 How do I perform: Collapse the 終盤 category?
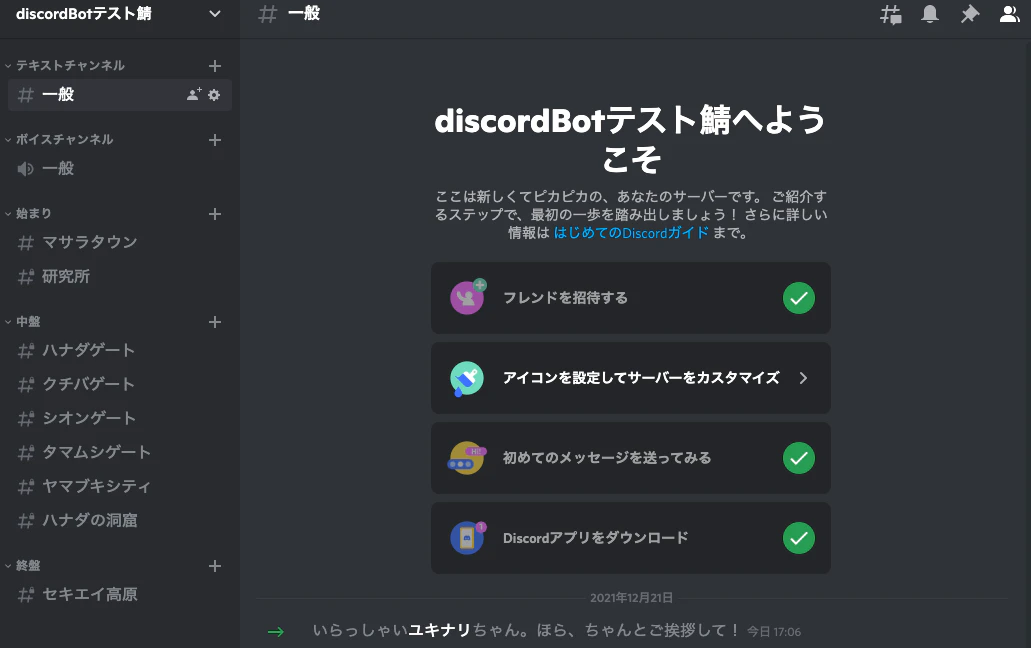tap(23, 565)
